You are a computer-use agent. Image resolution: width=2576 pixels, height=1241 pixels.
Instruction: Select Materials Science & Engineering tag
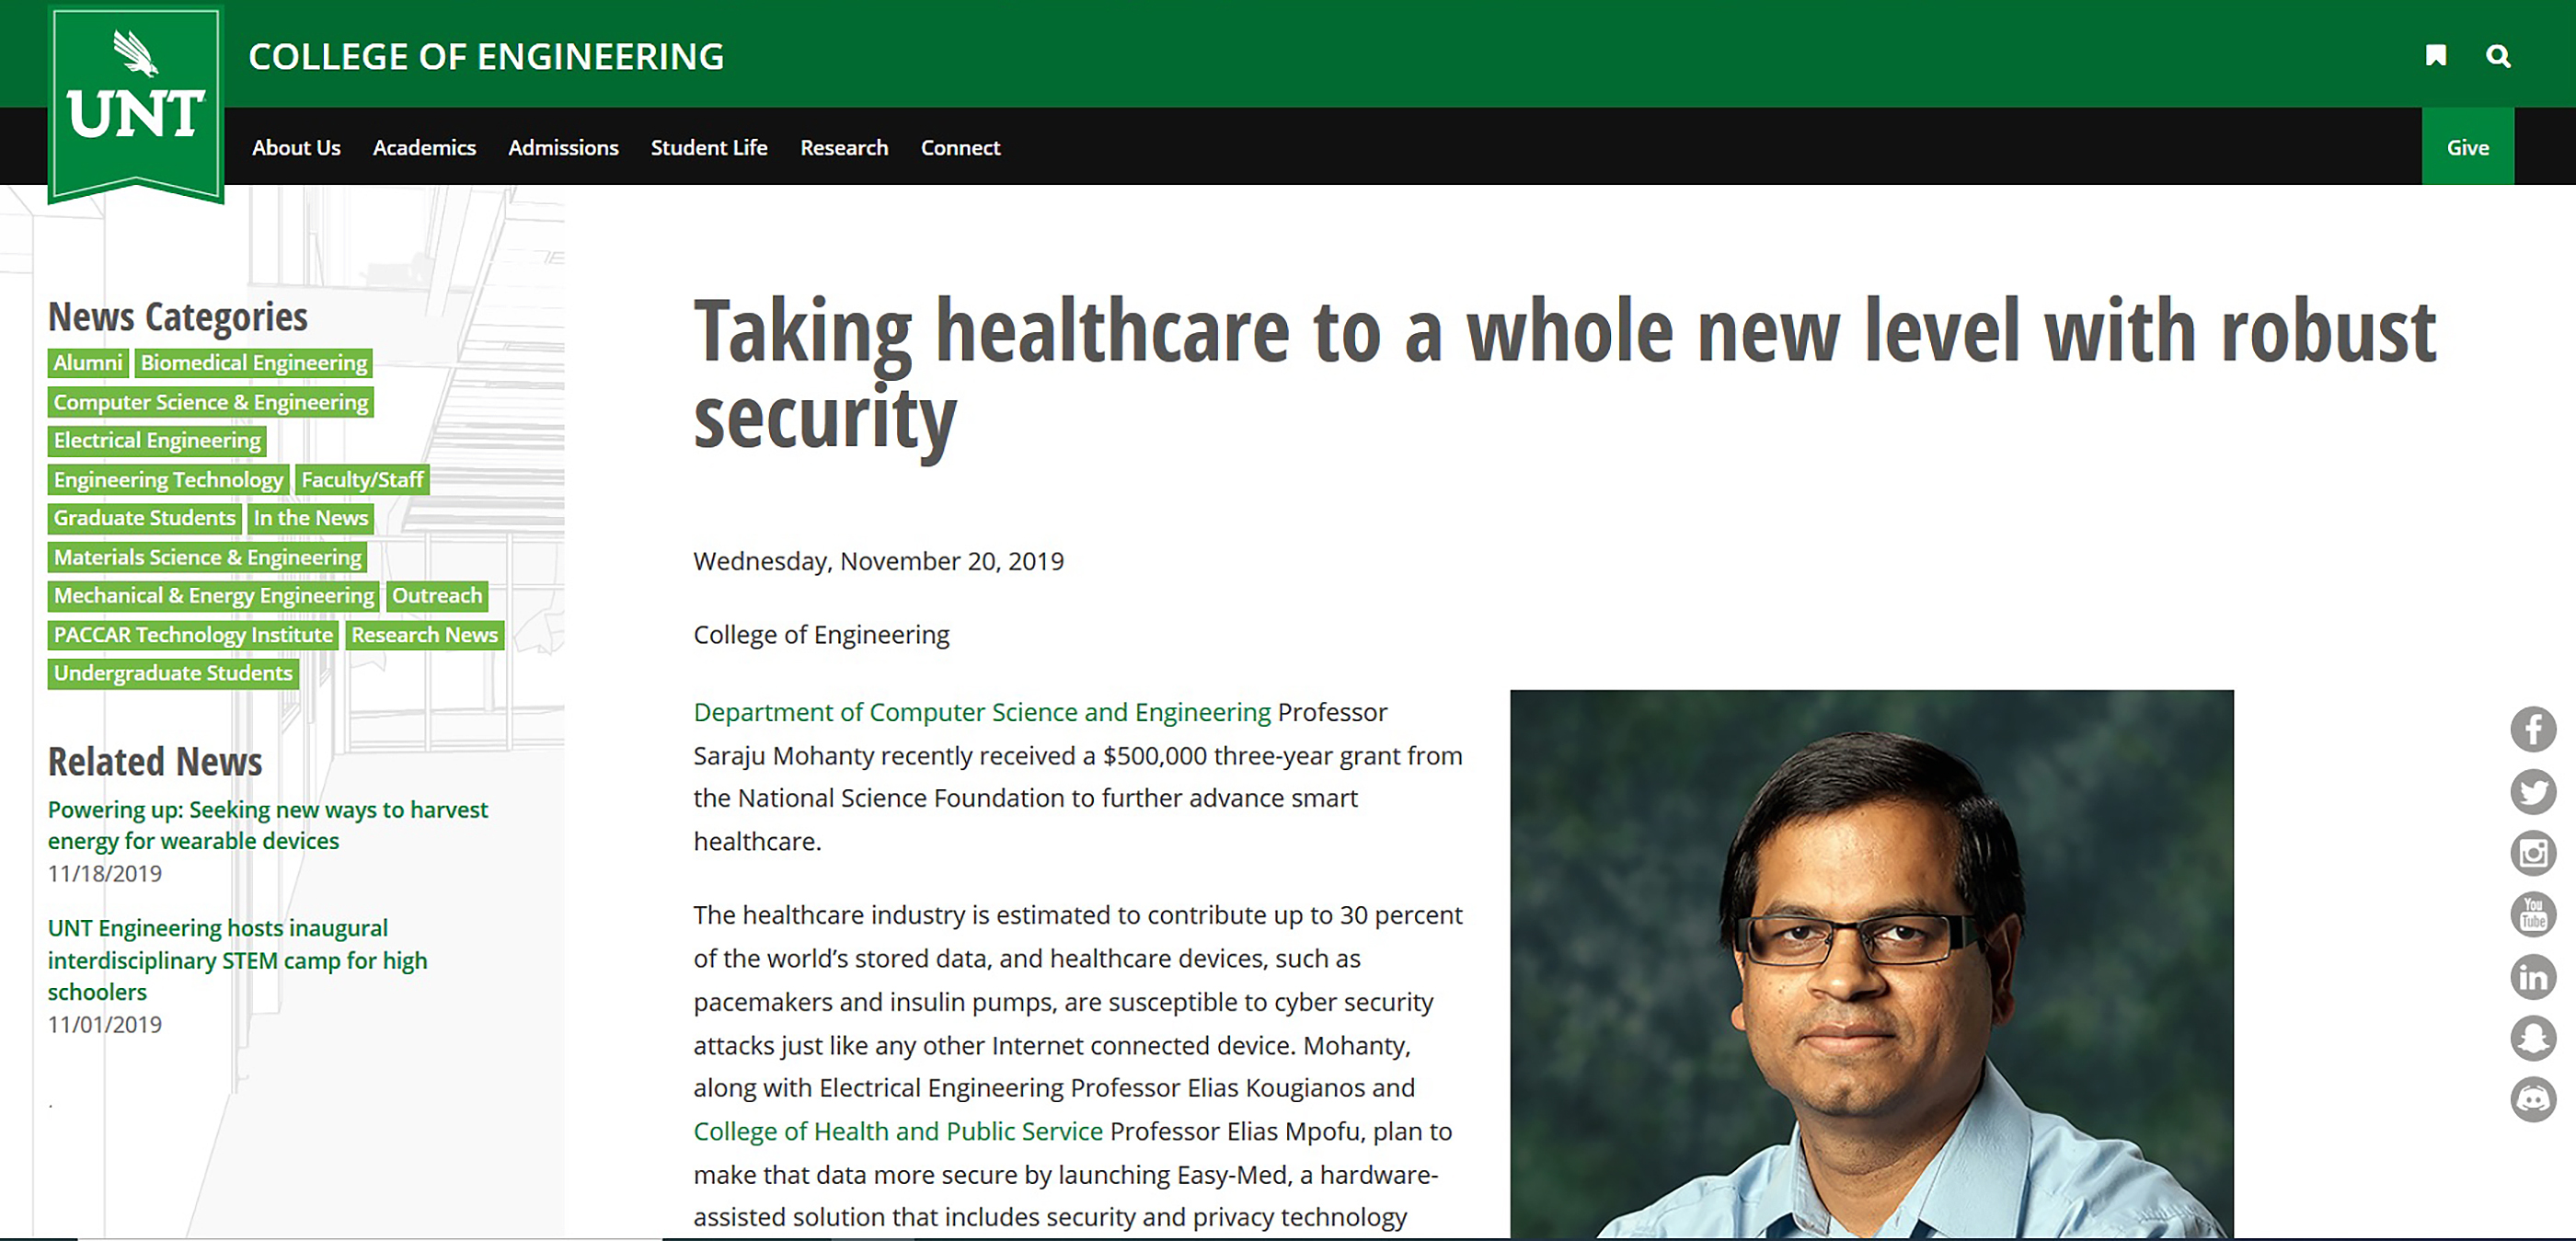click(207, 557)
